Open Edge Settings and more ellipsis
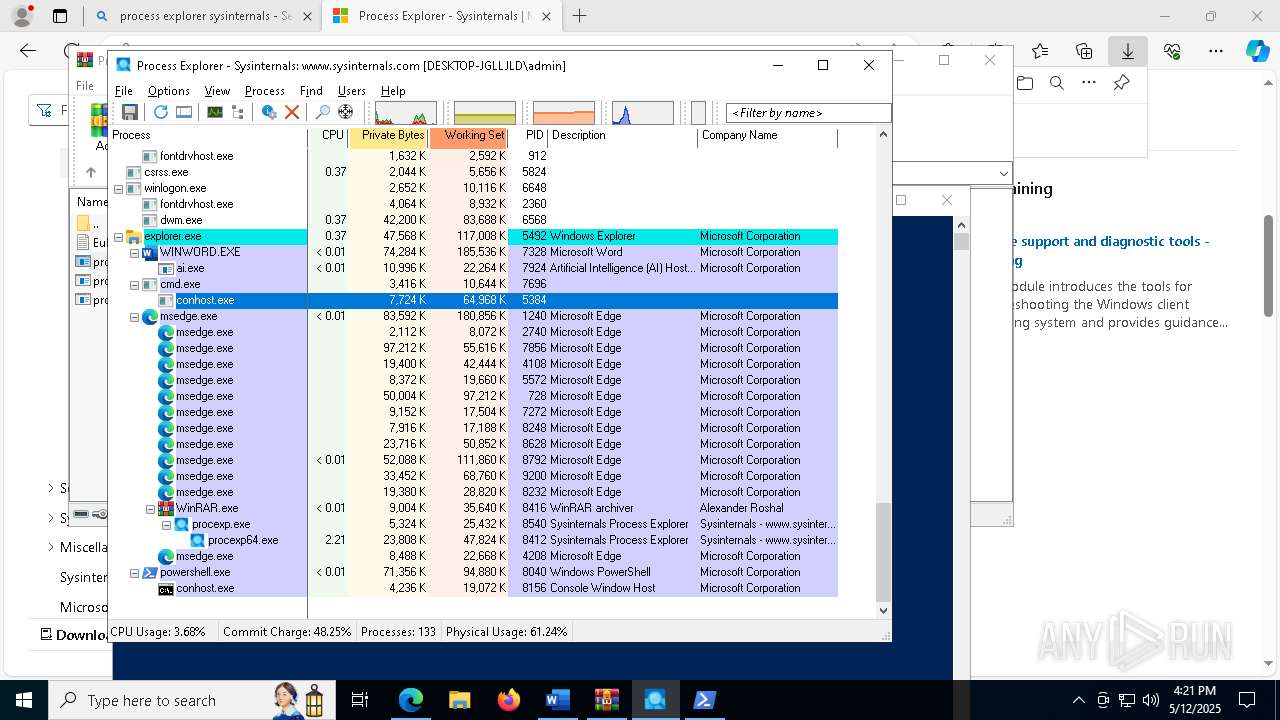1280x720 pixels. click(1216, 51)
